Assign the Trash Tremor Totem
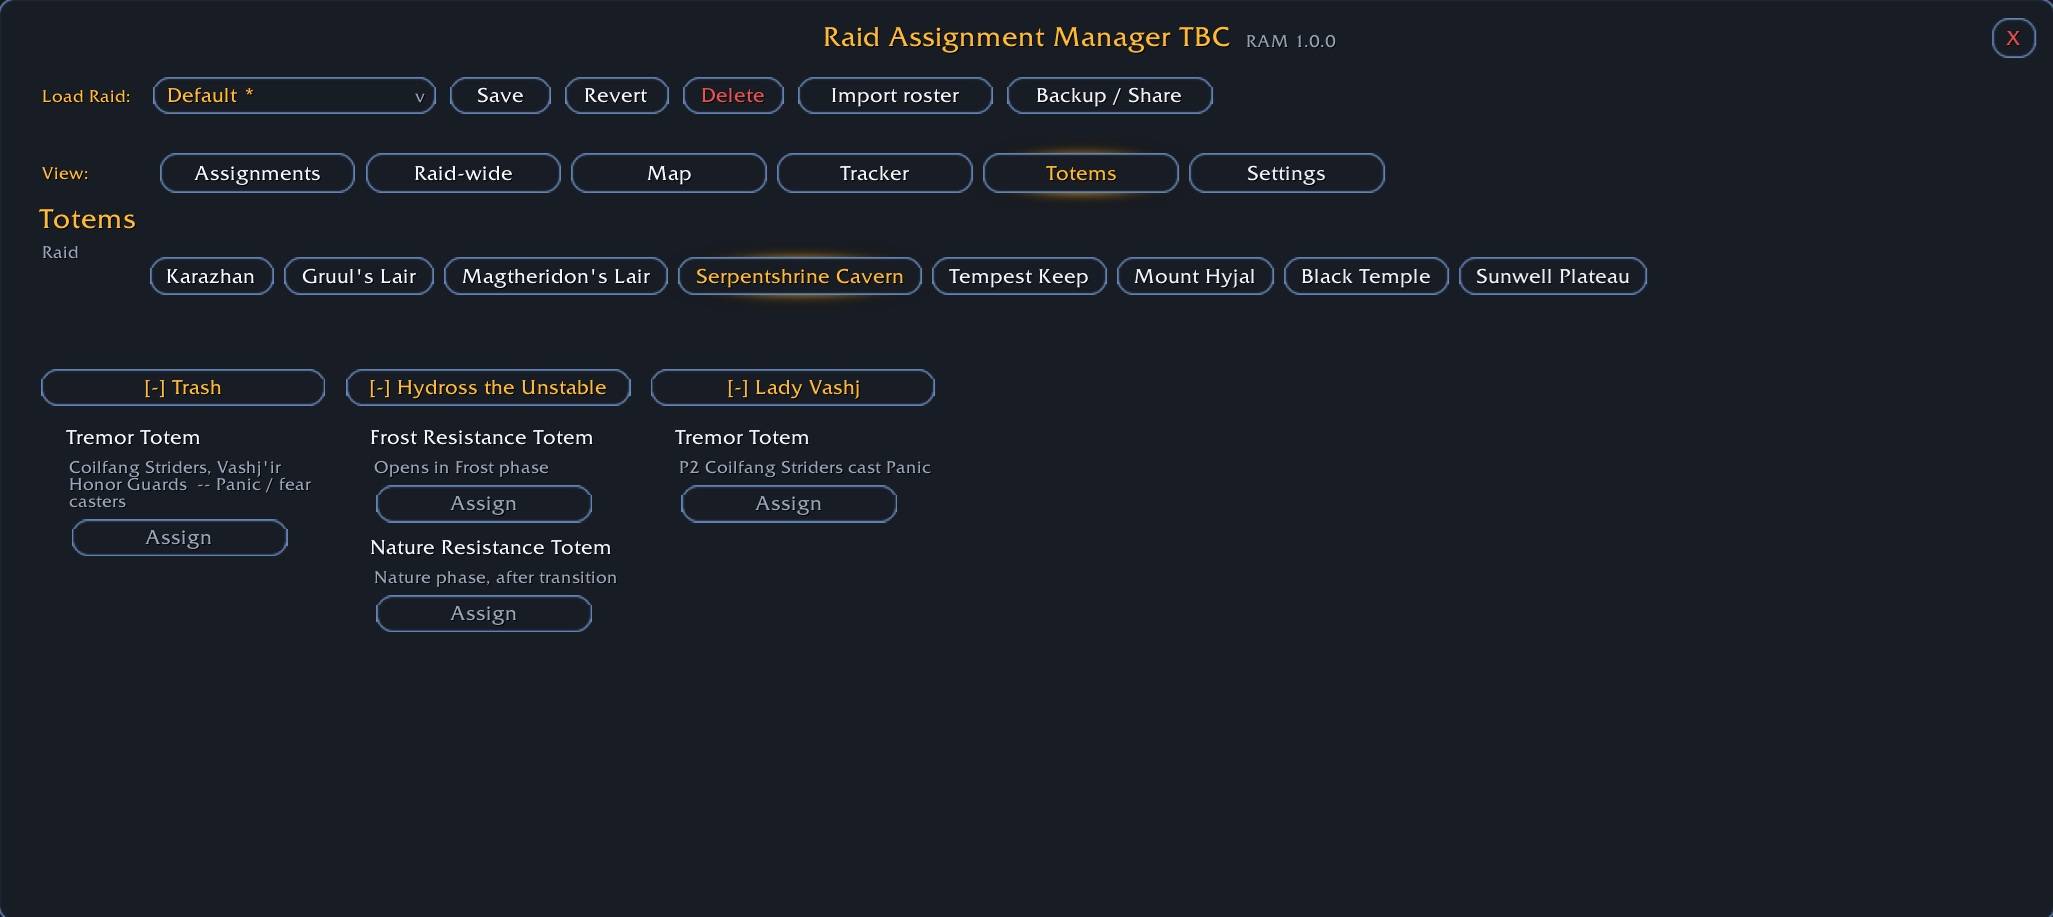This screenshot has height=917, width=2053. click(x=180, y=538)
